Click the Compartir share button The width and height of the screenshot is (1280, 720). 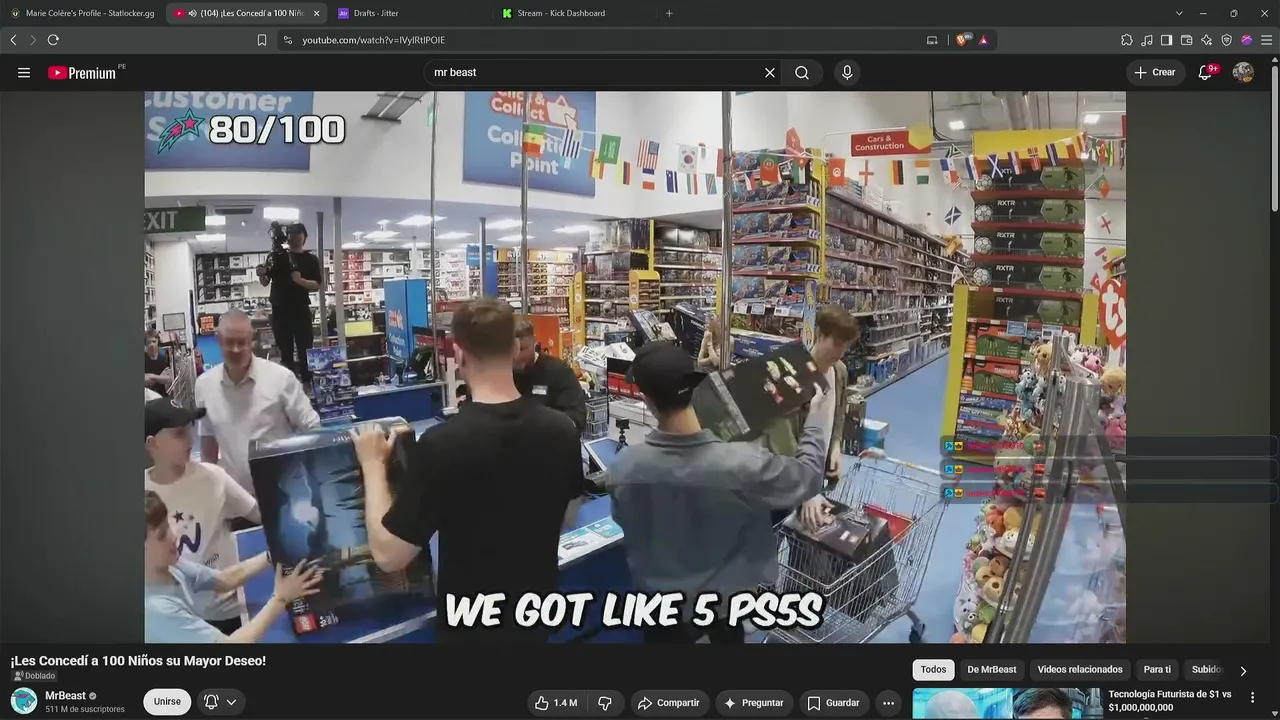[x=669, y=703]
